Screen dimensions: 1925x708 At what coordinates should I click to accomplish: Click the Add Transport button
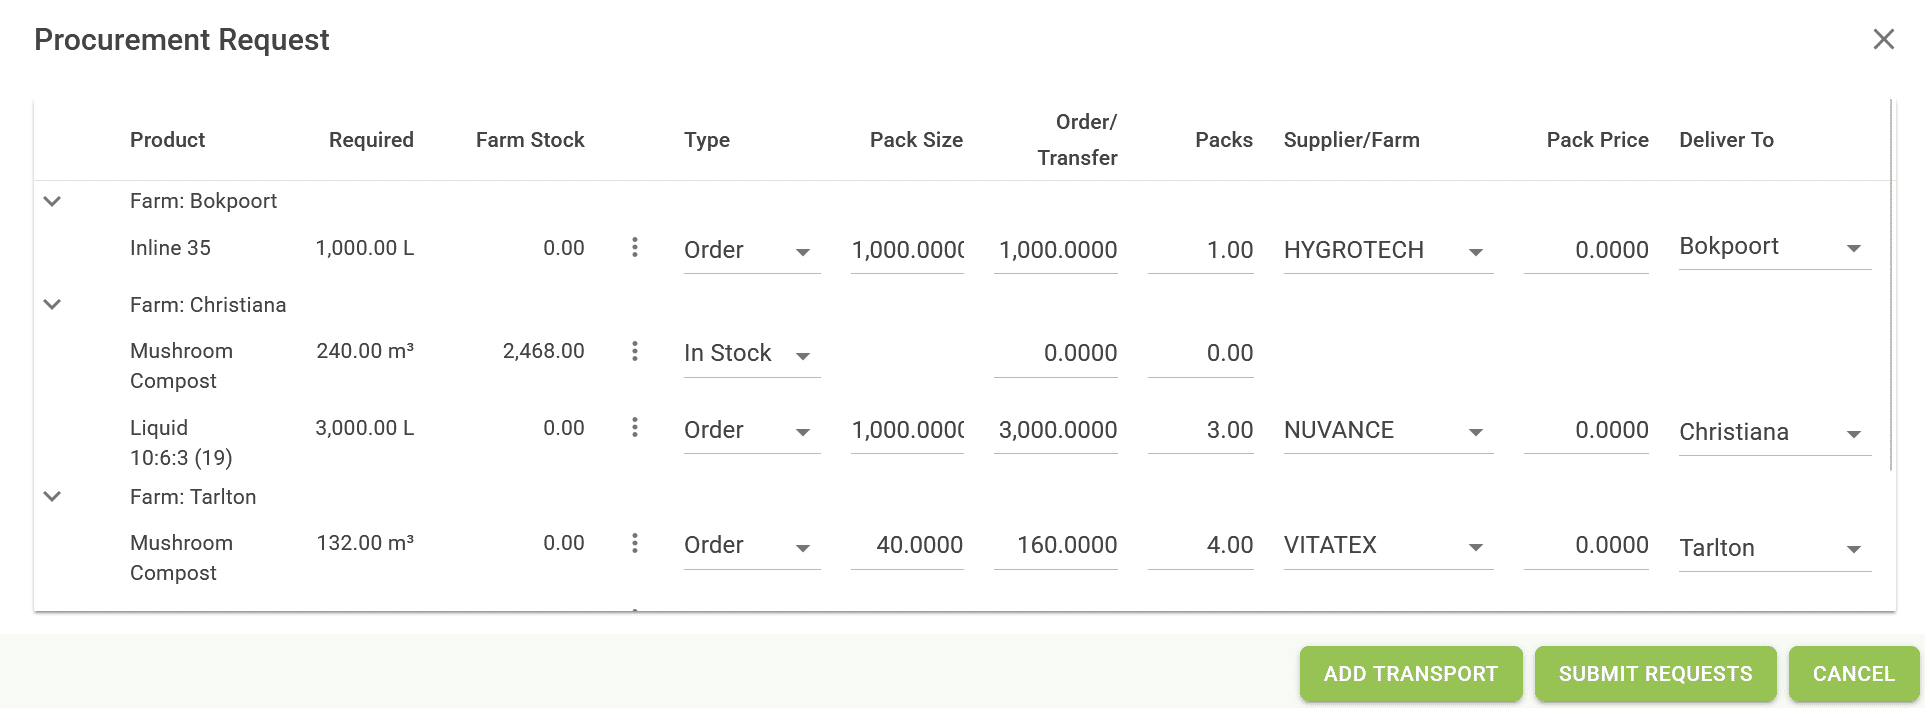1410,674
